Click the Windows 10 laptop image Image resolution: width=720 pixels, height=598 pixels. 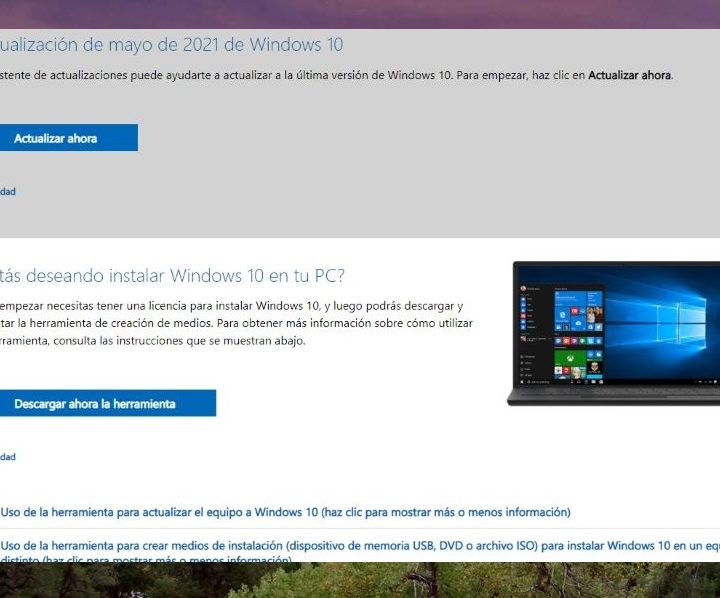coord(613,334)
